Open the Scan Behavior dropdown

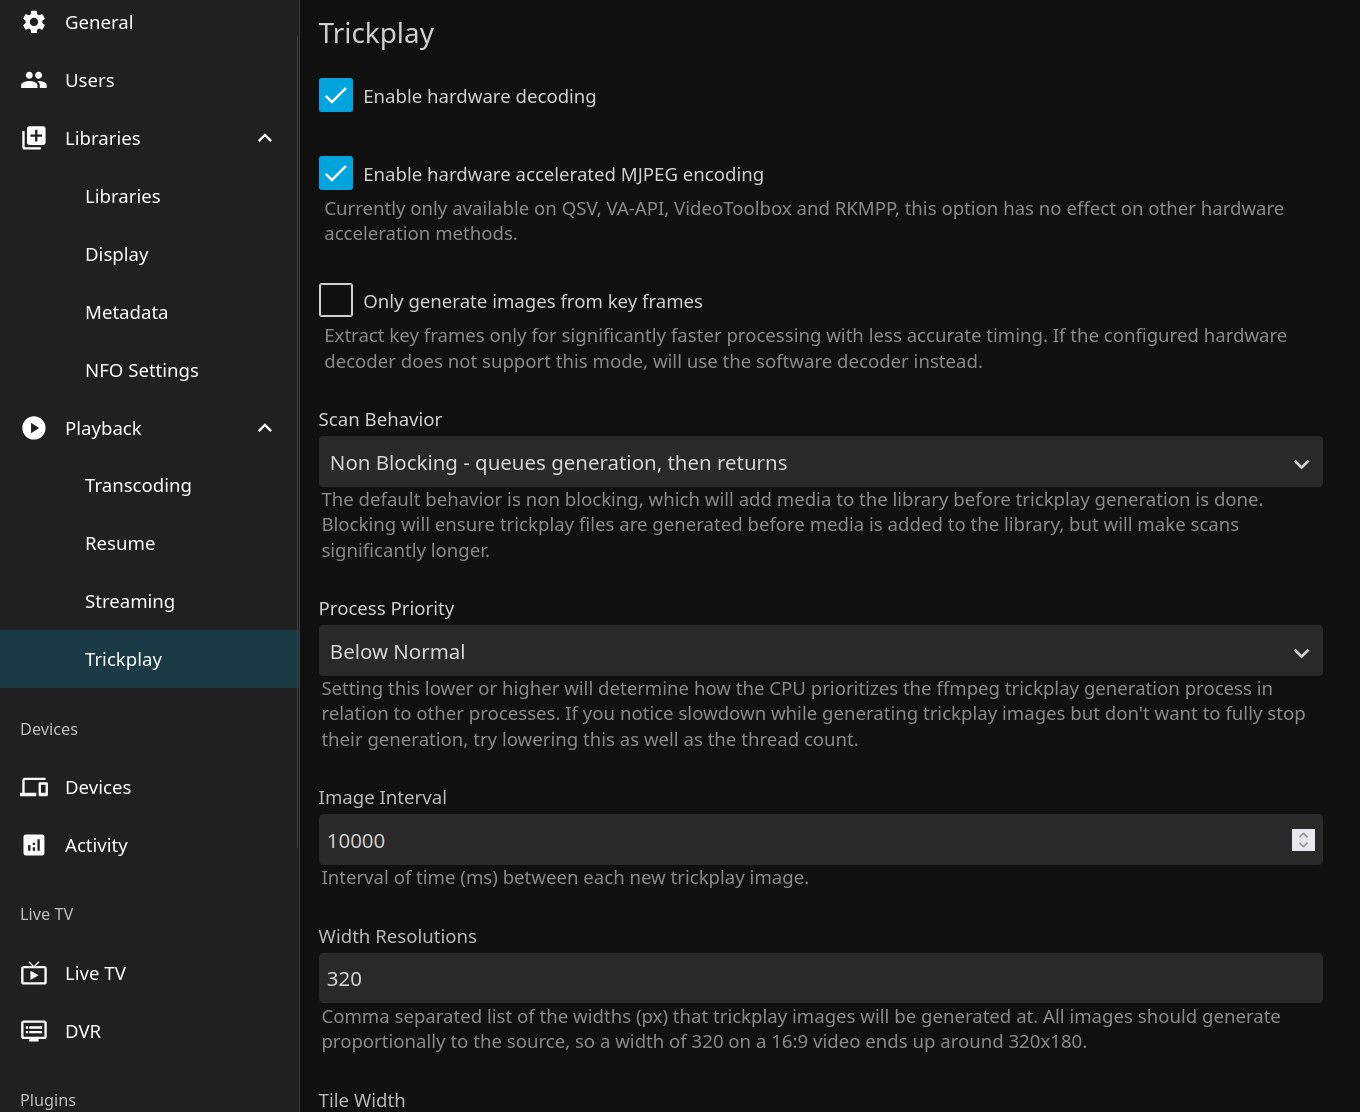(820, 463)
